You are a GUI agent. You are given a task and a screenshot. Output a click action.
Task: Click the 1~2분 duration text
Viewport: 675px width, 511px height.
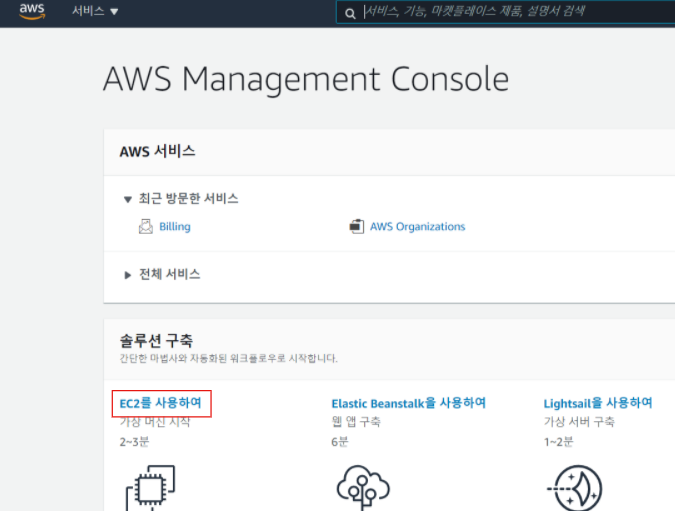(x=558, y=442)
